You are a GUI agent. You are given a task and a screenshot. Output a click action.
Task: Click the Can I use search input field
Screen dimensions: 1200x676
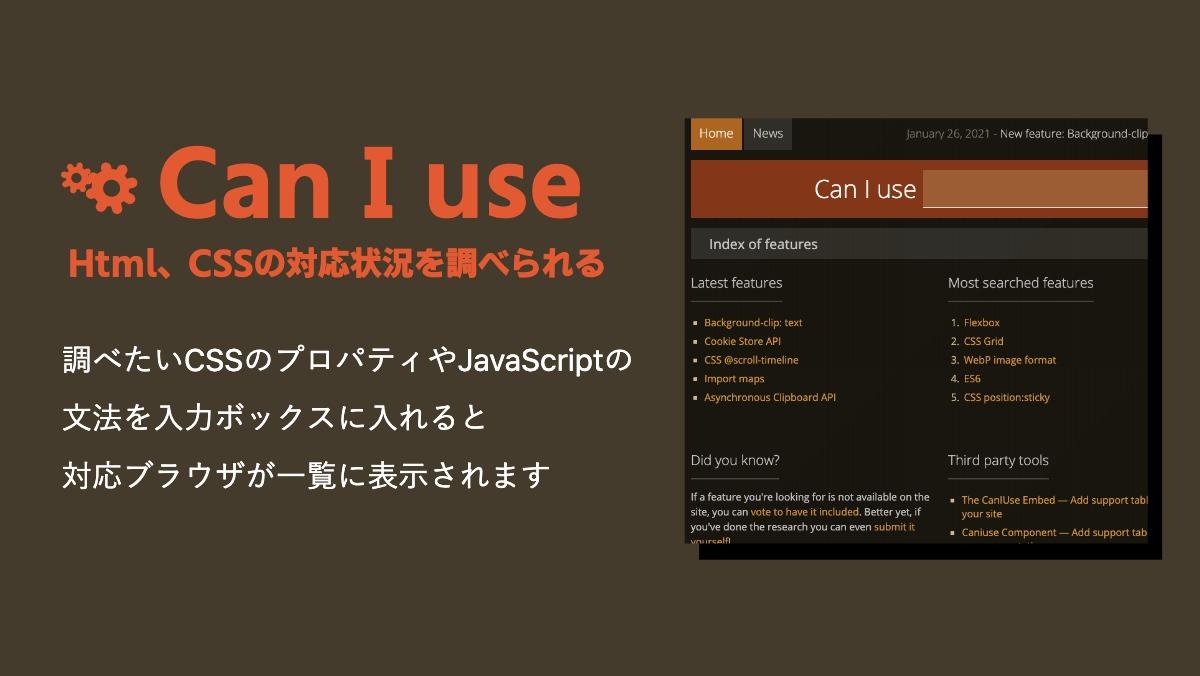coord(1035,189)
